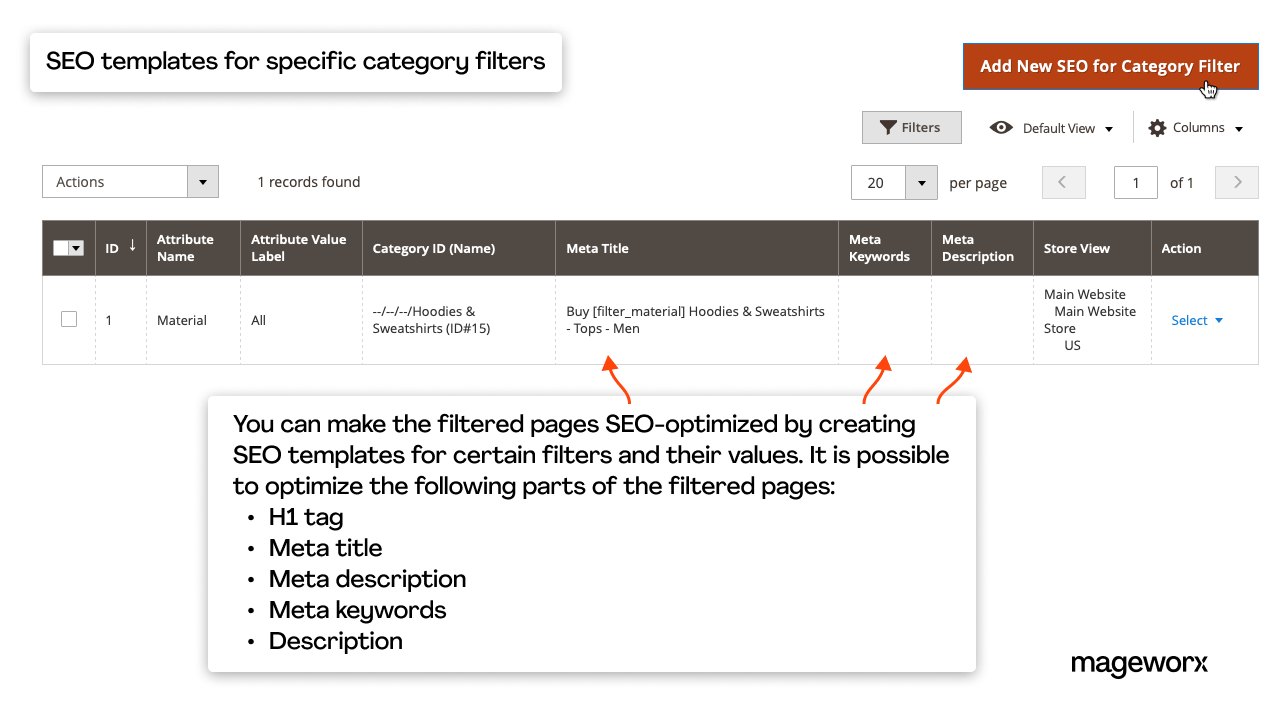Viewport: 1288px width, 728px height.
Task: Sort the grid by the ID sort arrow
Action: (x=133, y=247)
